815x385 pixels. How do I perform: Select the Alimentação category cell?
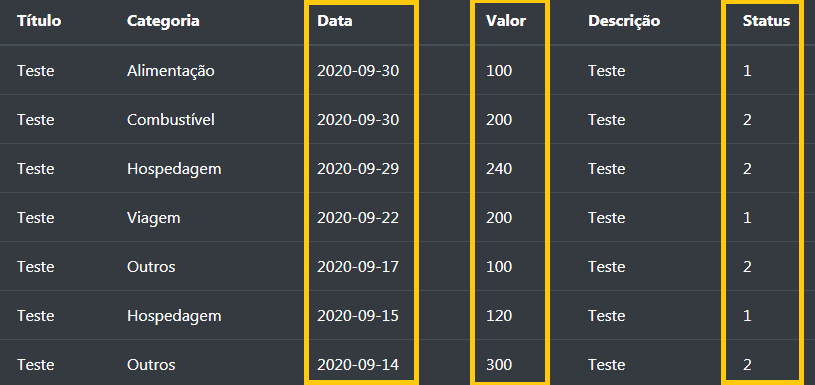point(170,71)
